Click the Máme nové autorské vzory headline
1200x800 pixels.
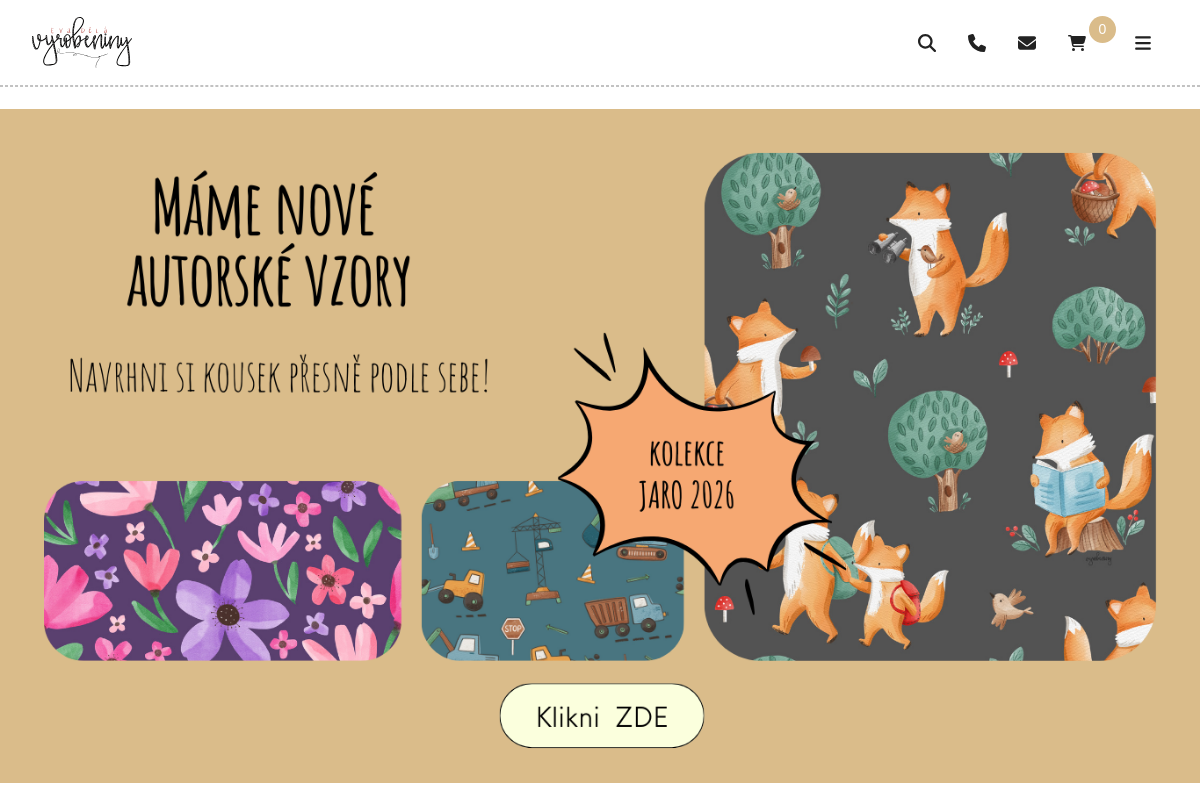pos(269,241)
